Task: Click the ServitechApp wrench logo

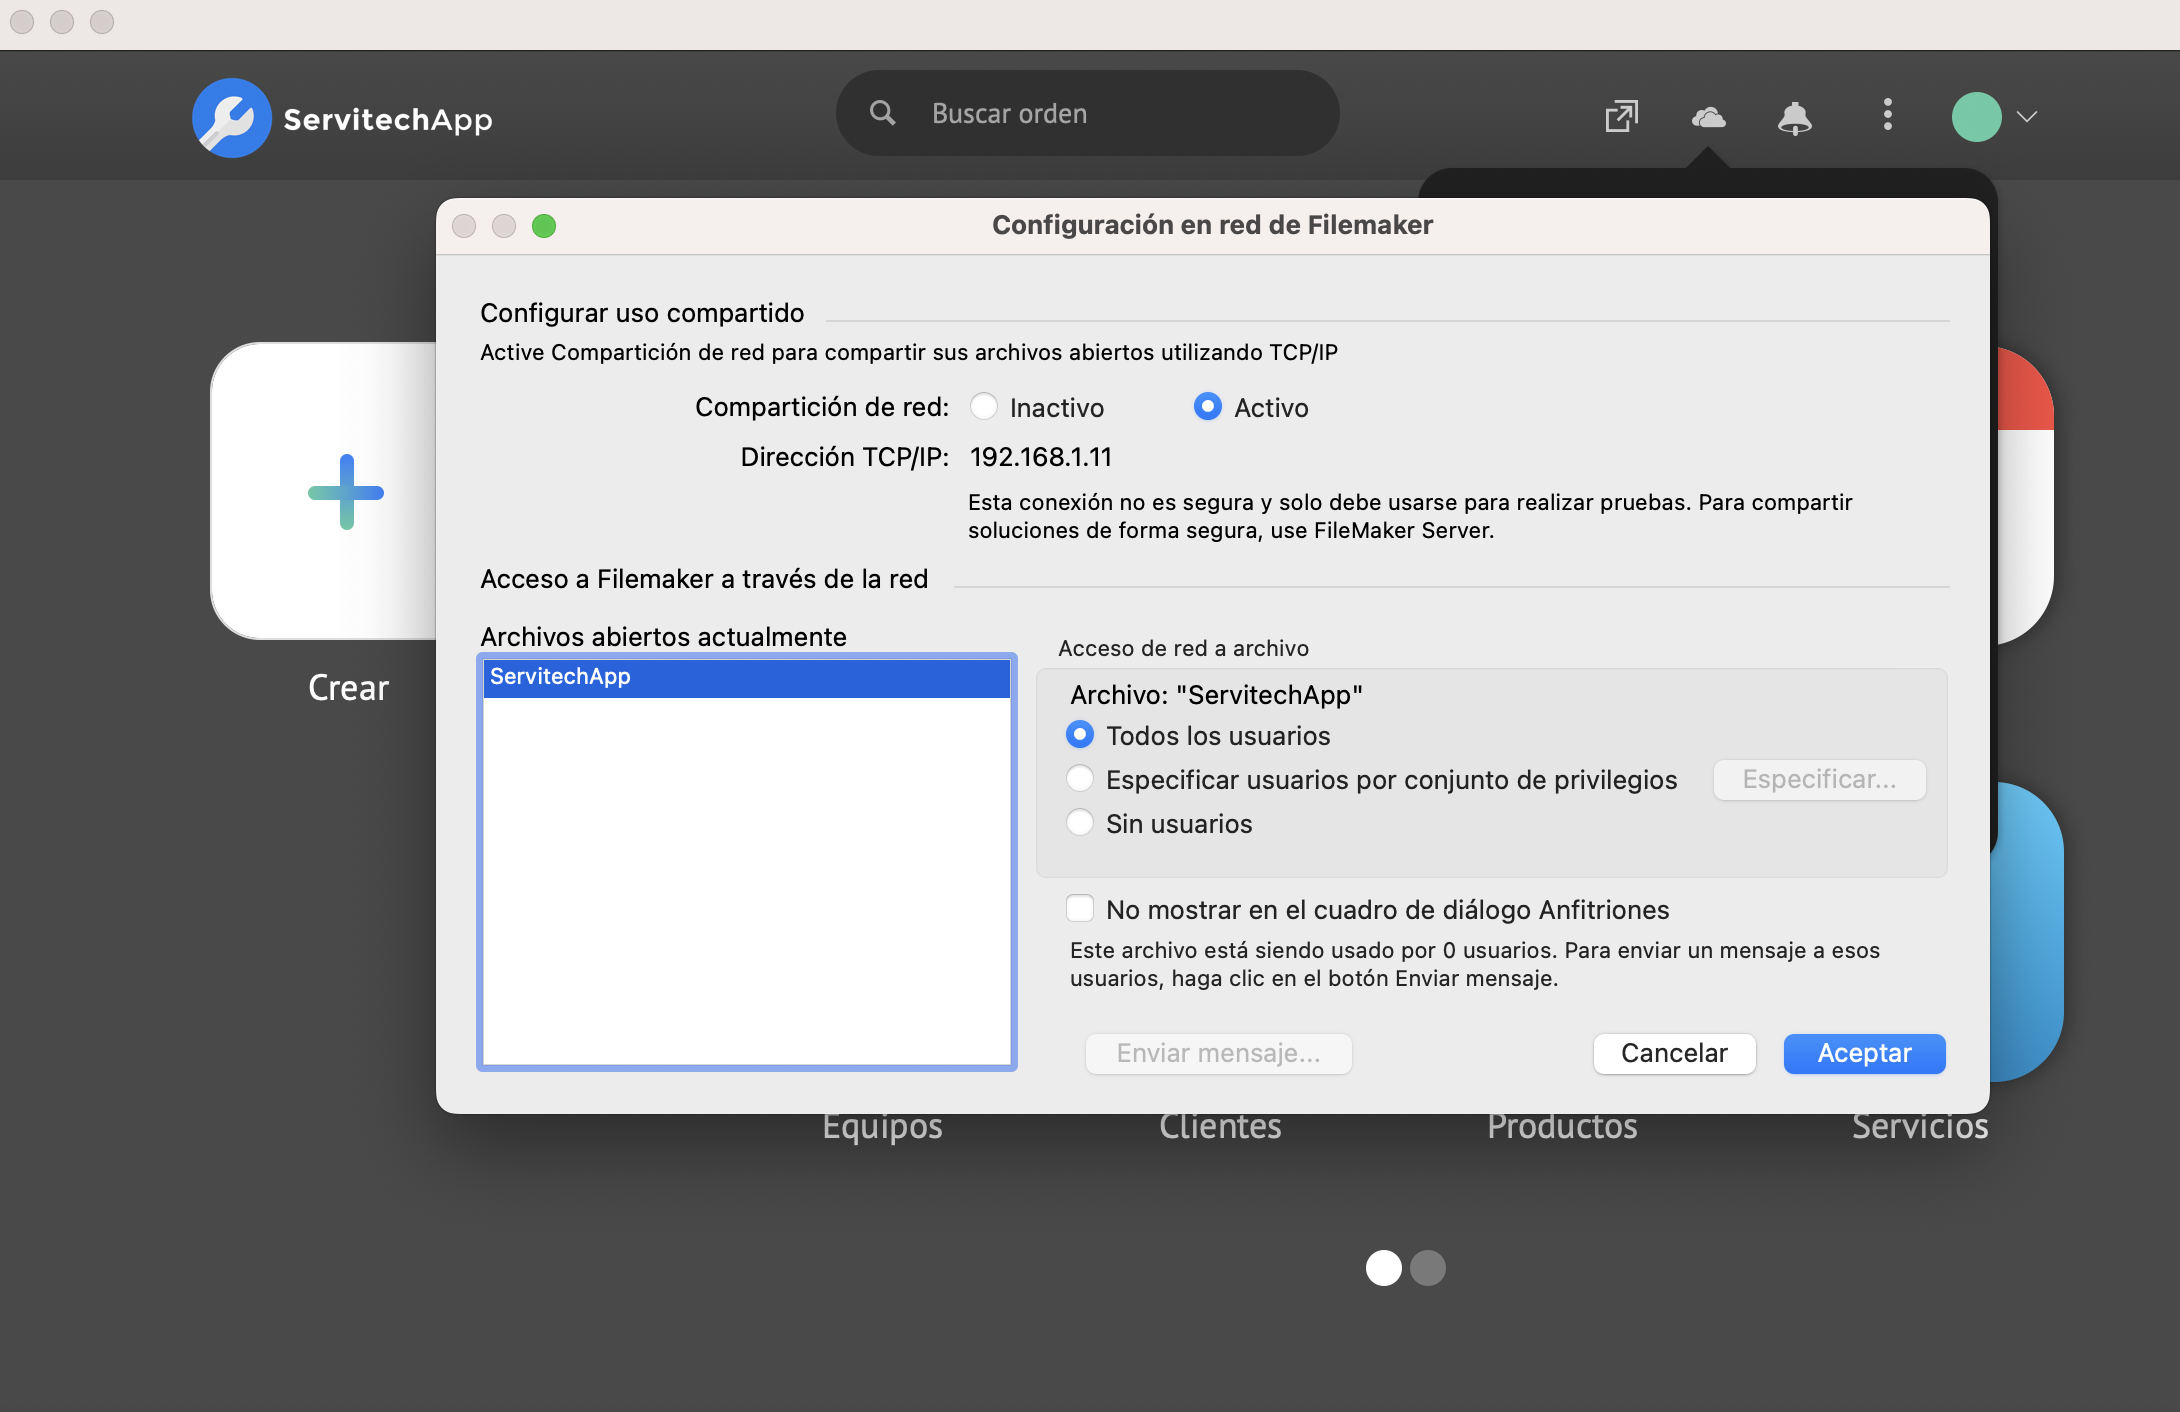Action: [x=231, y=118]
